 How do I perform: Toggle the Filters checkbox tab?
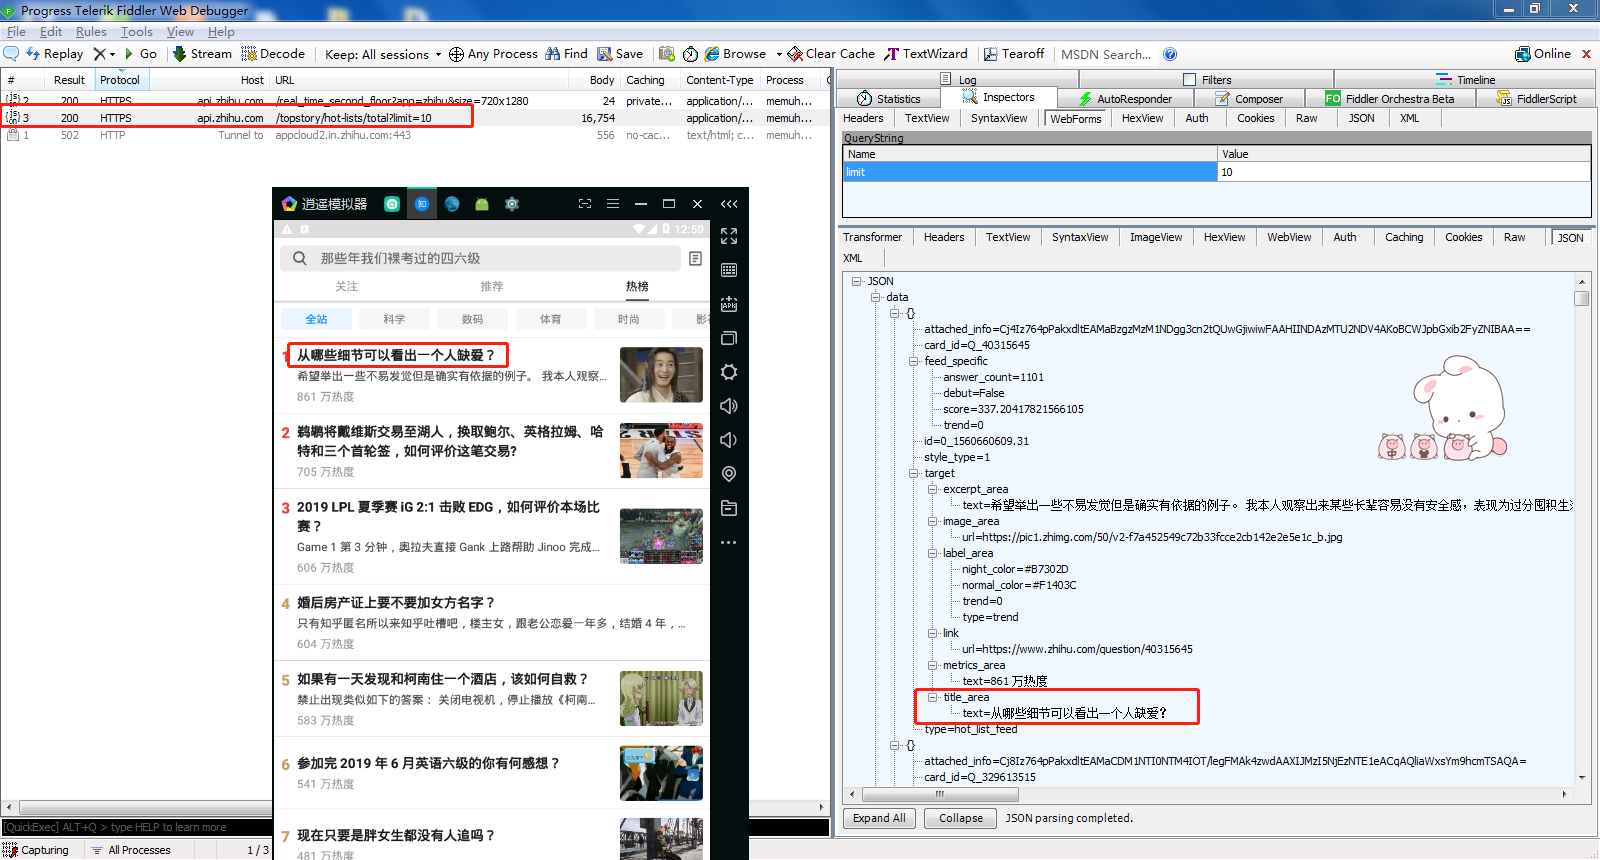1208,79
